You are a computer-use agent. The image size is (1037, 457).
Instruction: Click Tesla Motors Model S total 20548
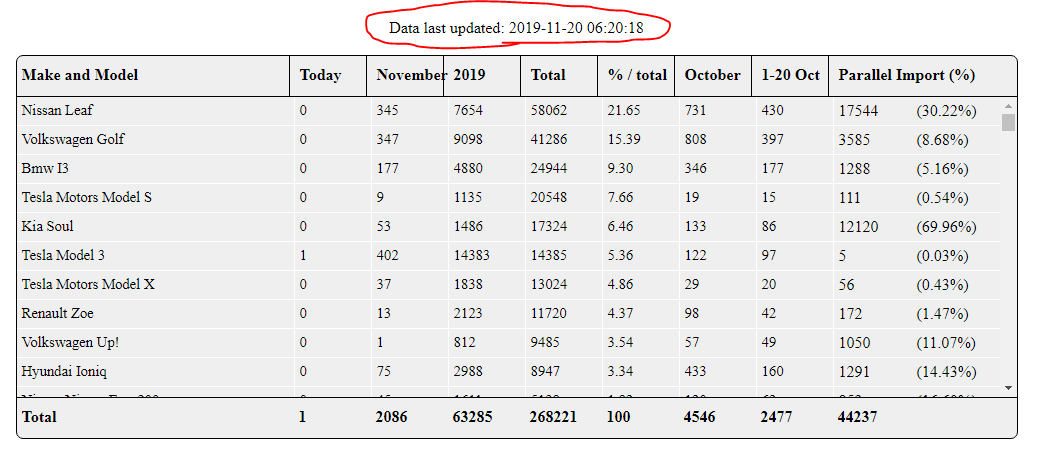tap(548, 198)
